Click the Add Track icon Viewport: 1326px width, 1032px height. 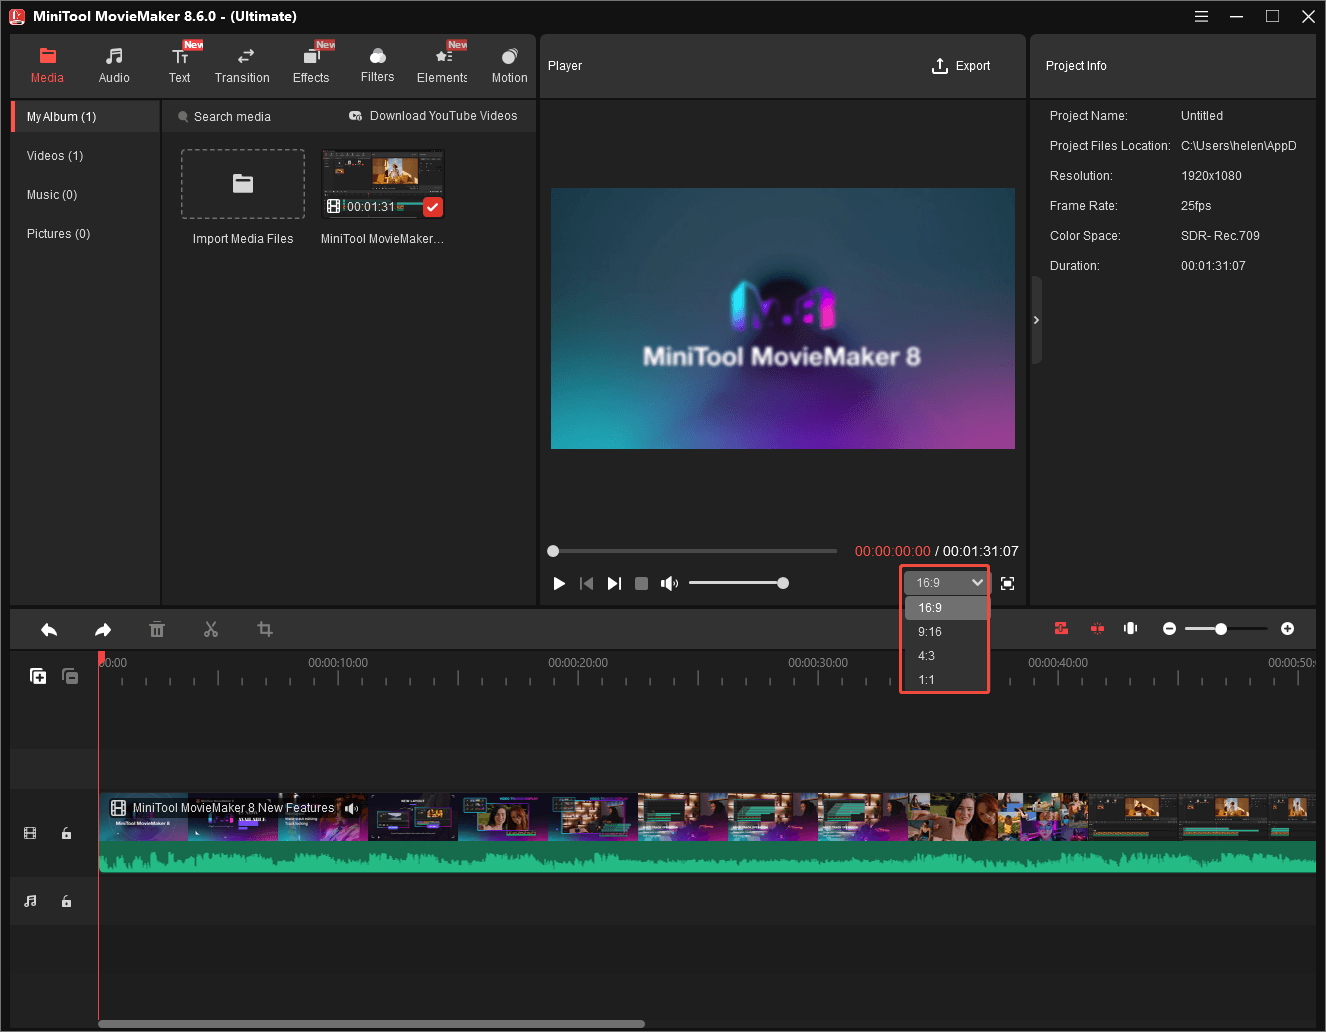(38, 676)
